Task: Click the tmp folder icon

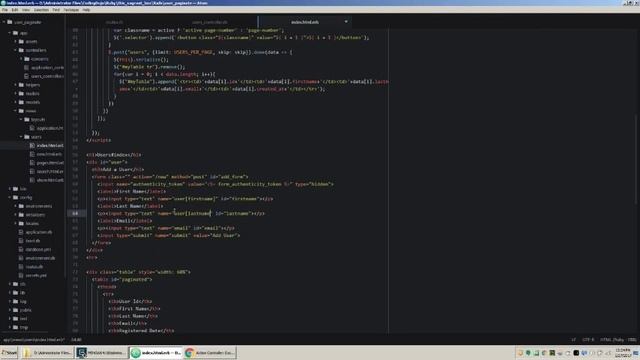Action: [16, 327]
